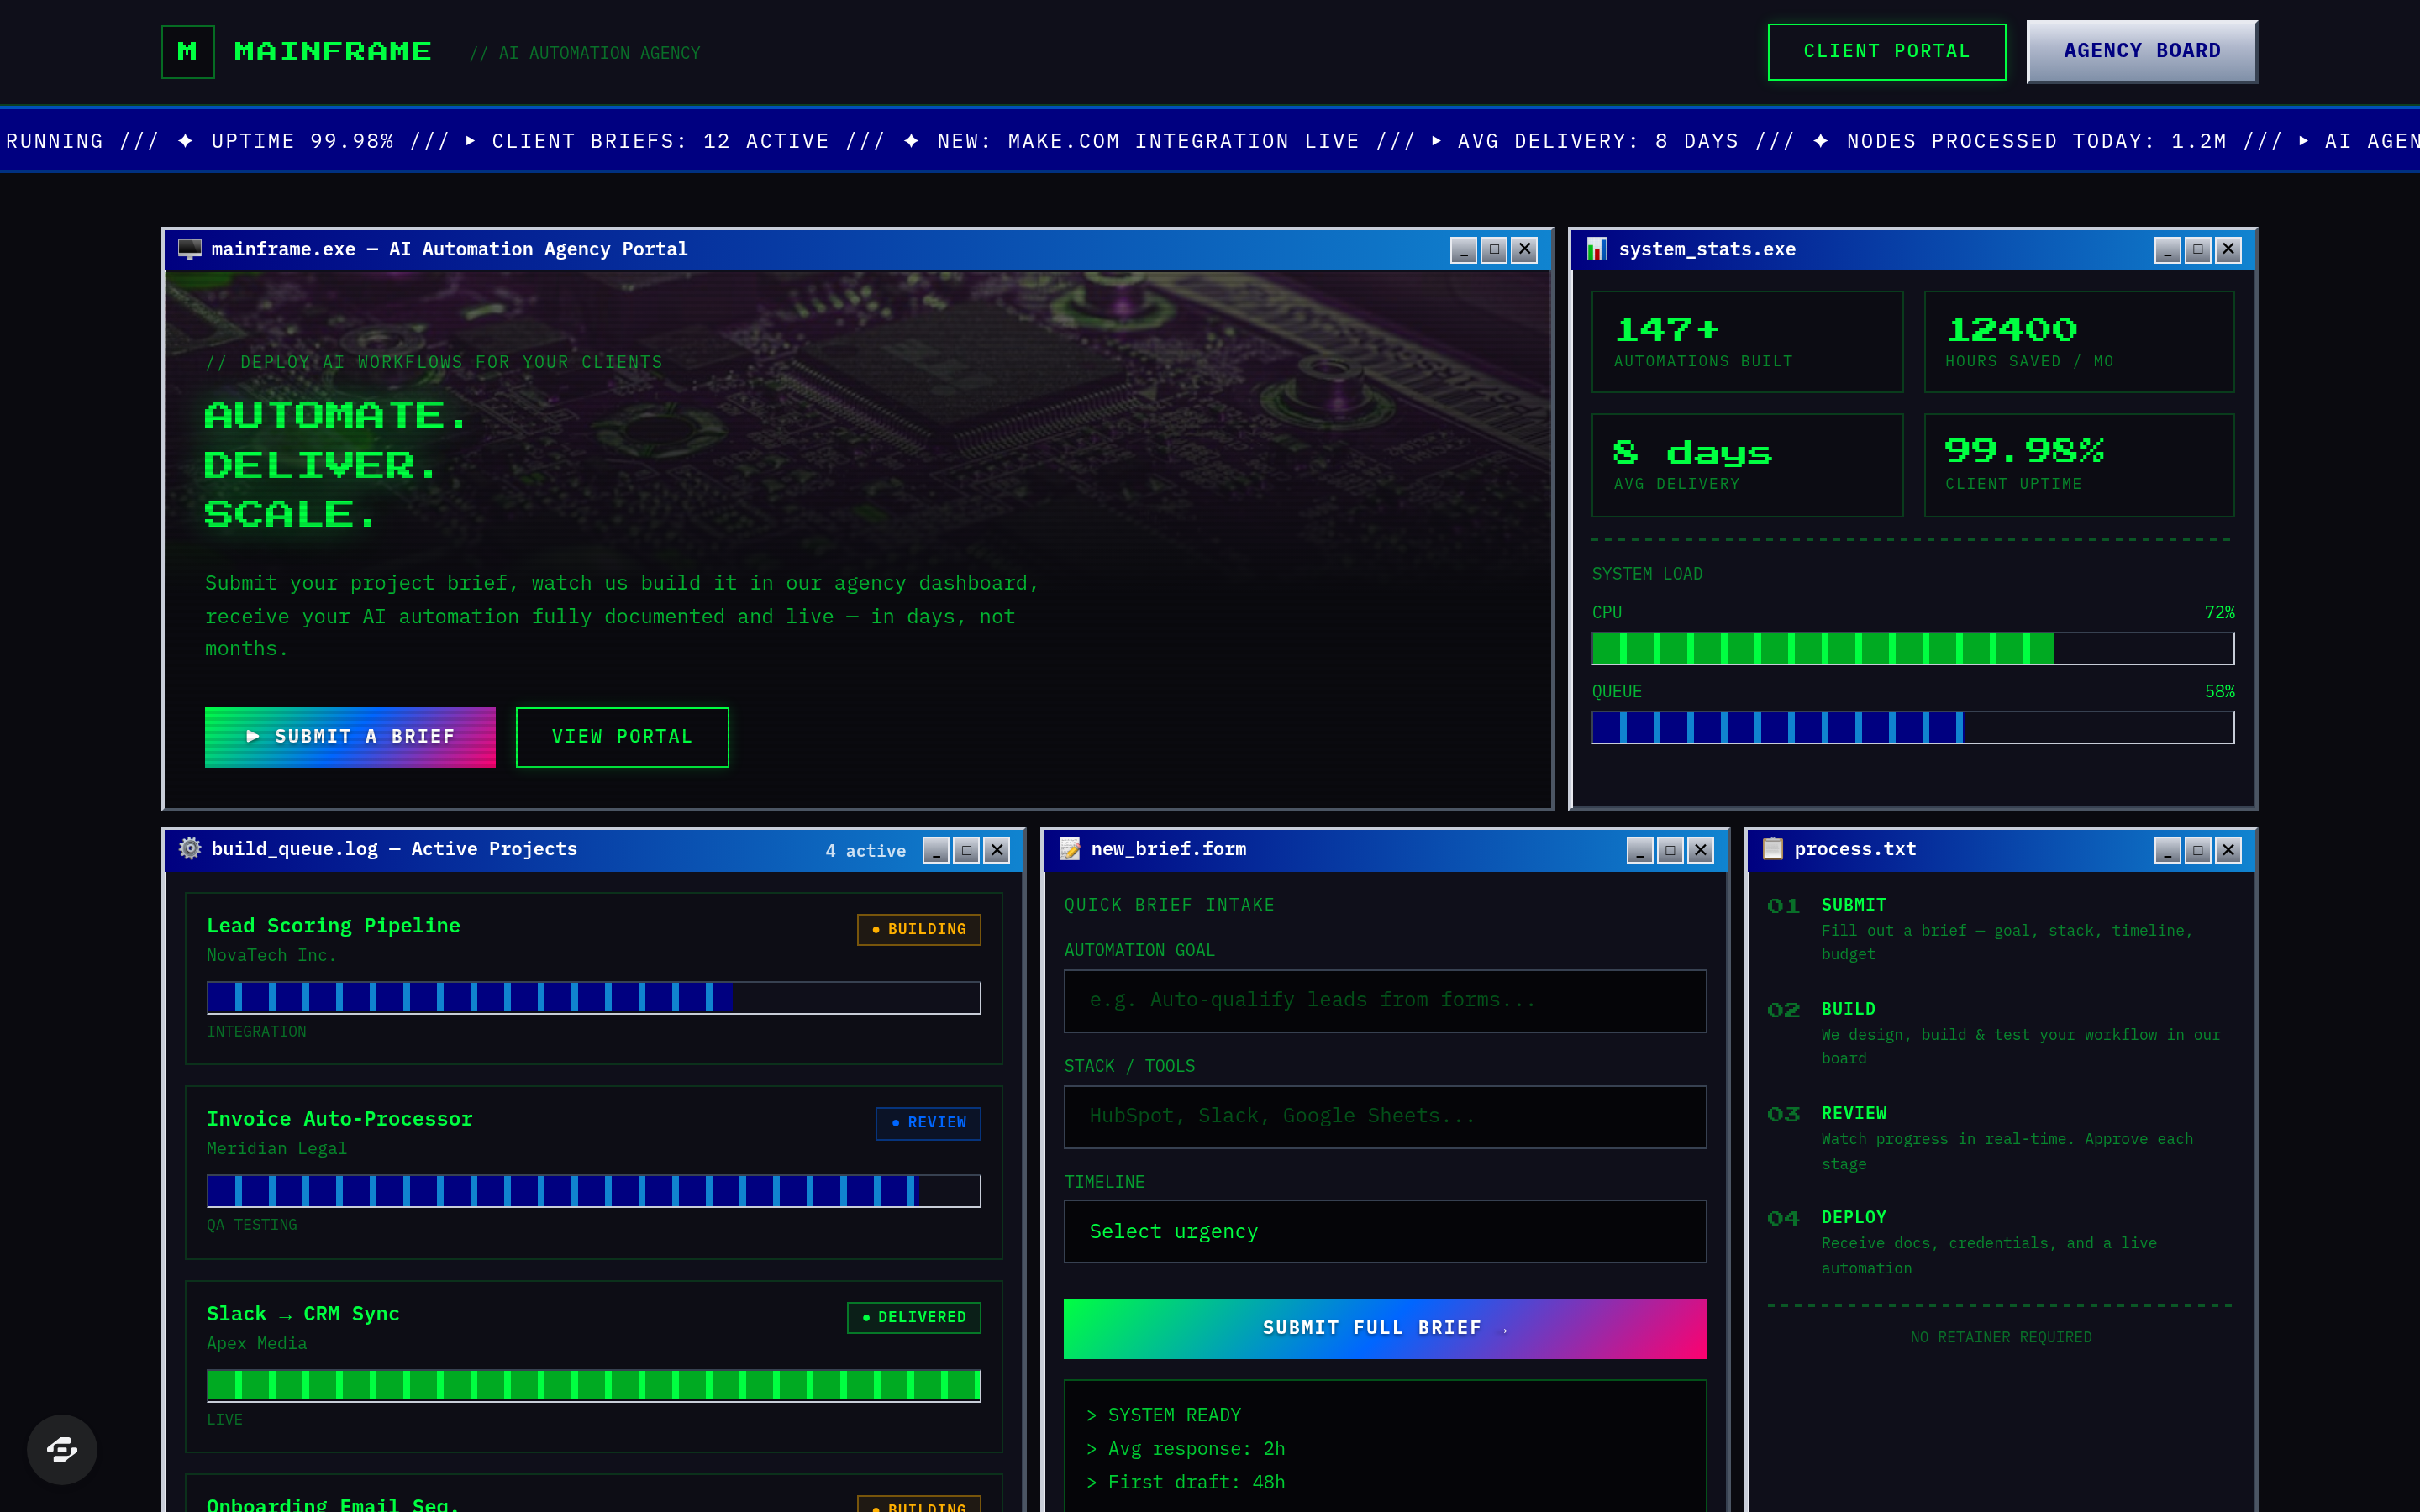Select the Slack → CRM Sync project title
Screen dimensions: 2420x1512
(x=303, y=1314)
